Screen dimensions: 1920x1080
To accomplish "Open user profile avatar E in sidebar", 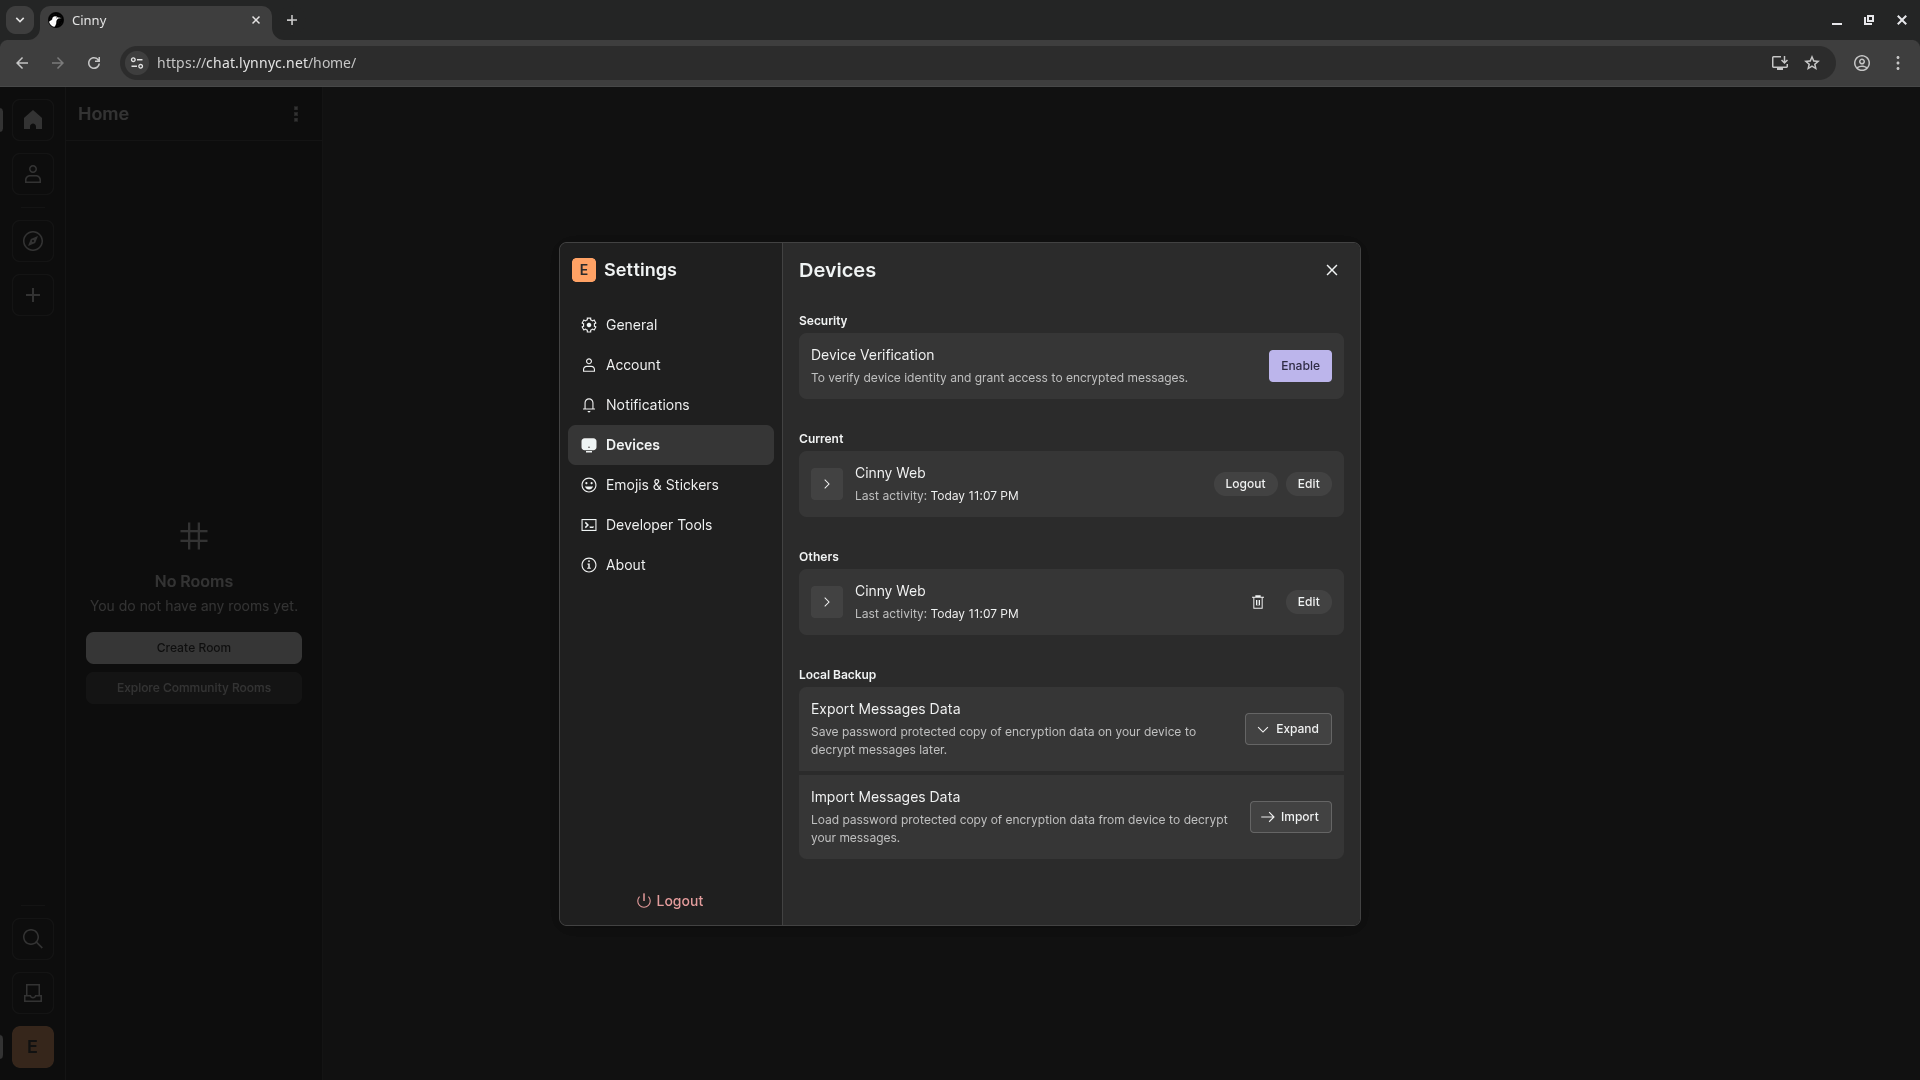I will click(x=33, y=1047).
